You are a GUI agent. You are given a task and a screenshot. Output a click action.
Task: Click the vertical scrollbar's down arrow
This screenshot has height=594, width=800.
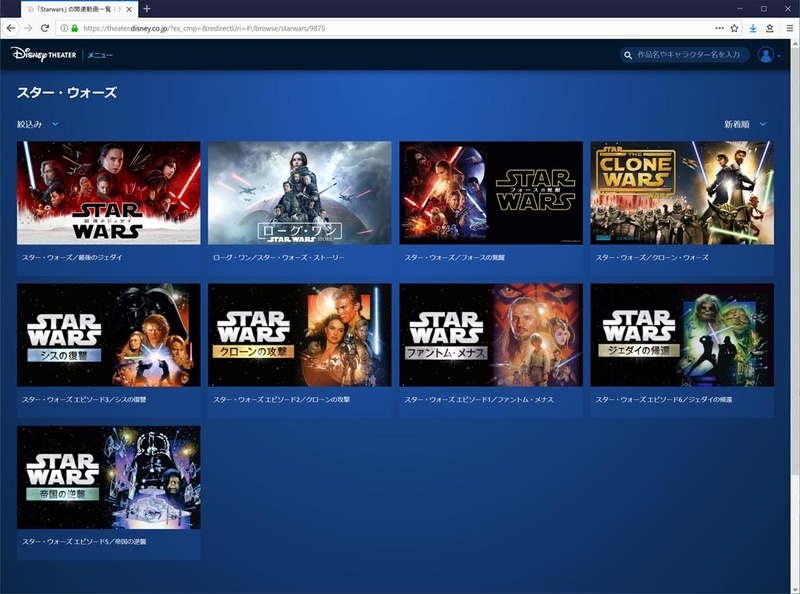(x=795, y=589)
